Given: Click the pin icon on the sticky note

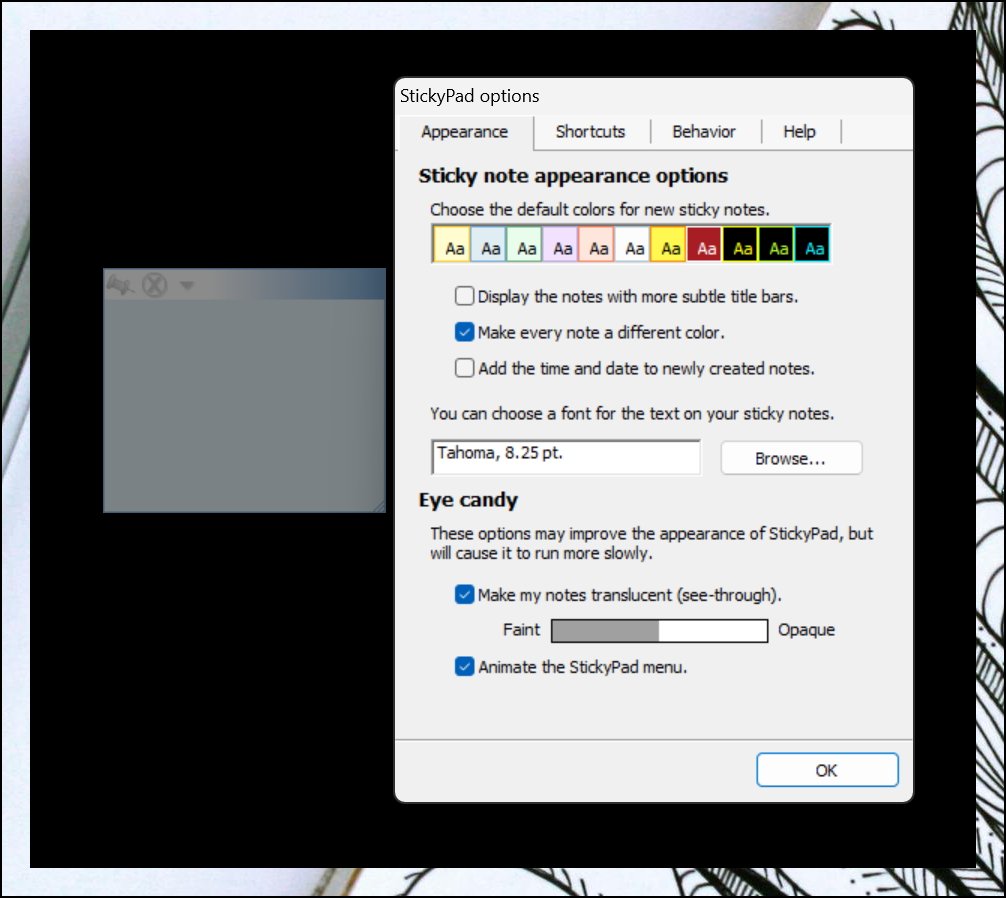Looking at the screenshot, I should coord(119,284).
